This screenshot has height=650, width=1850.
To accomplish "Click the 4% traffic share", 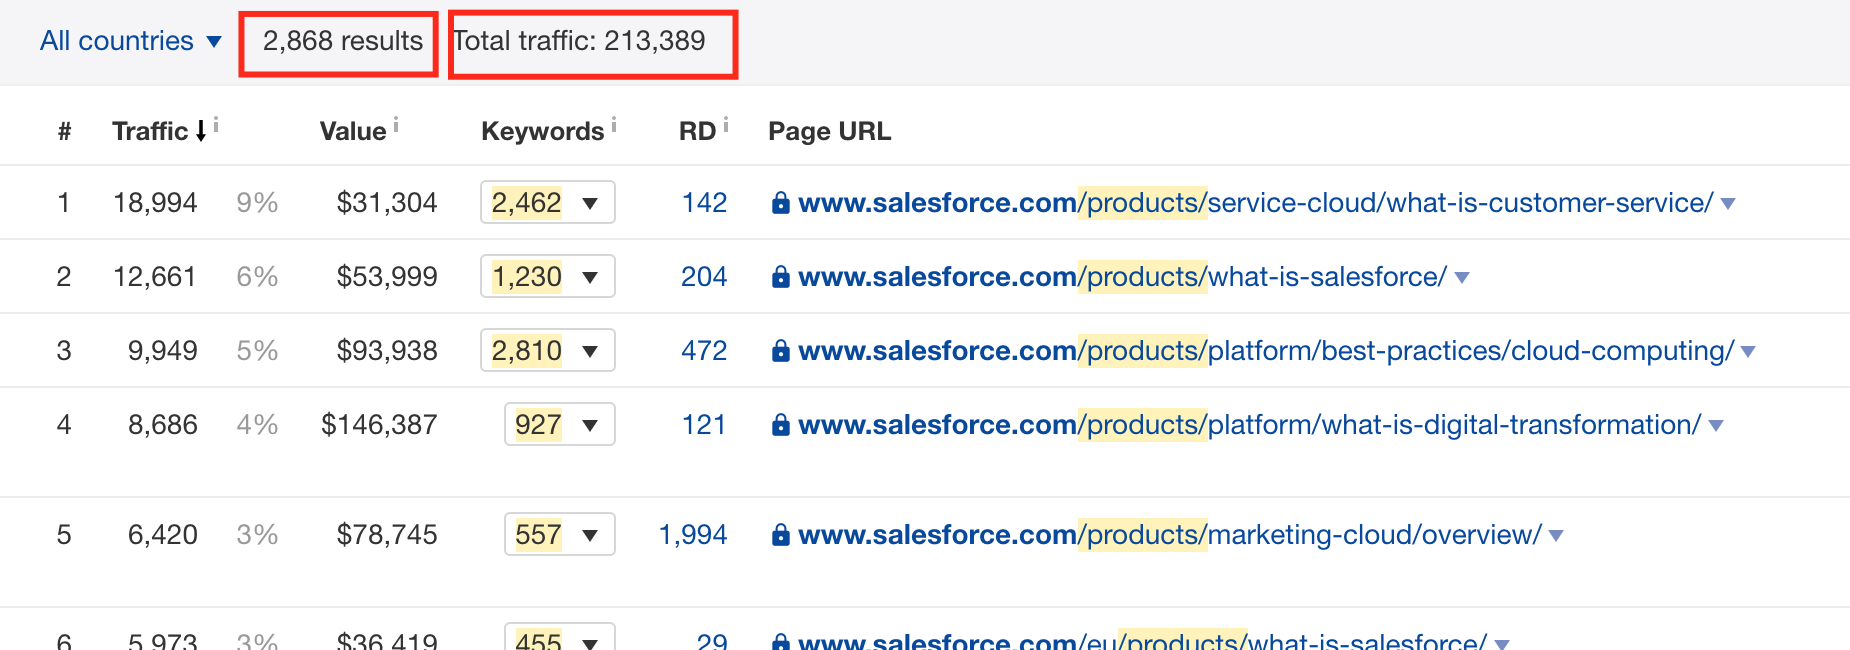I will (x=257, y=425).
